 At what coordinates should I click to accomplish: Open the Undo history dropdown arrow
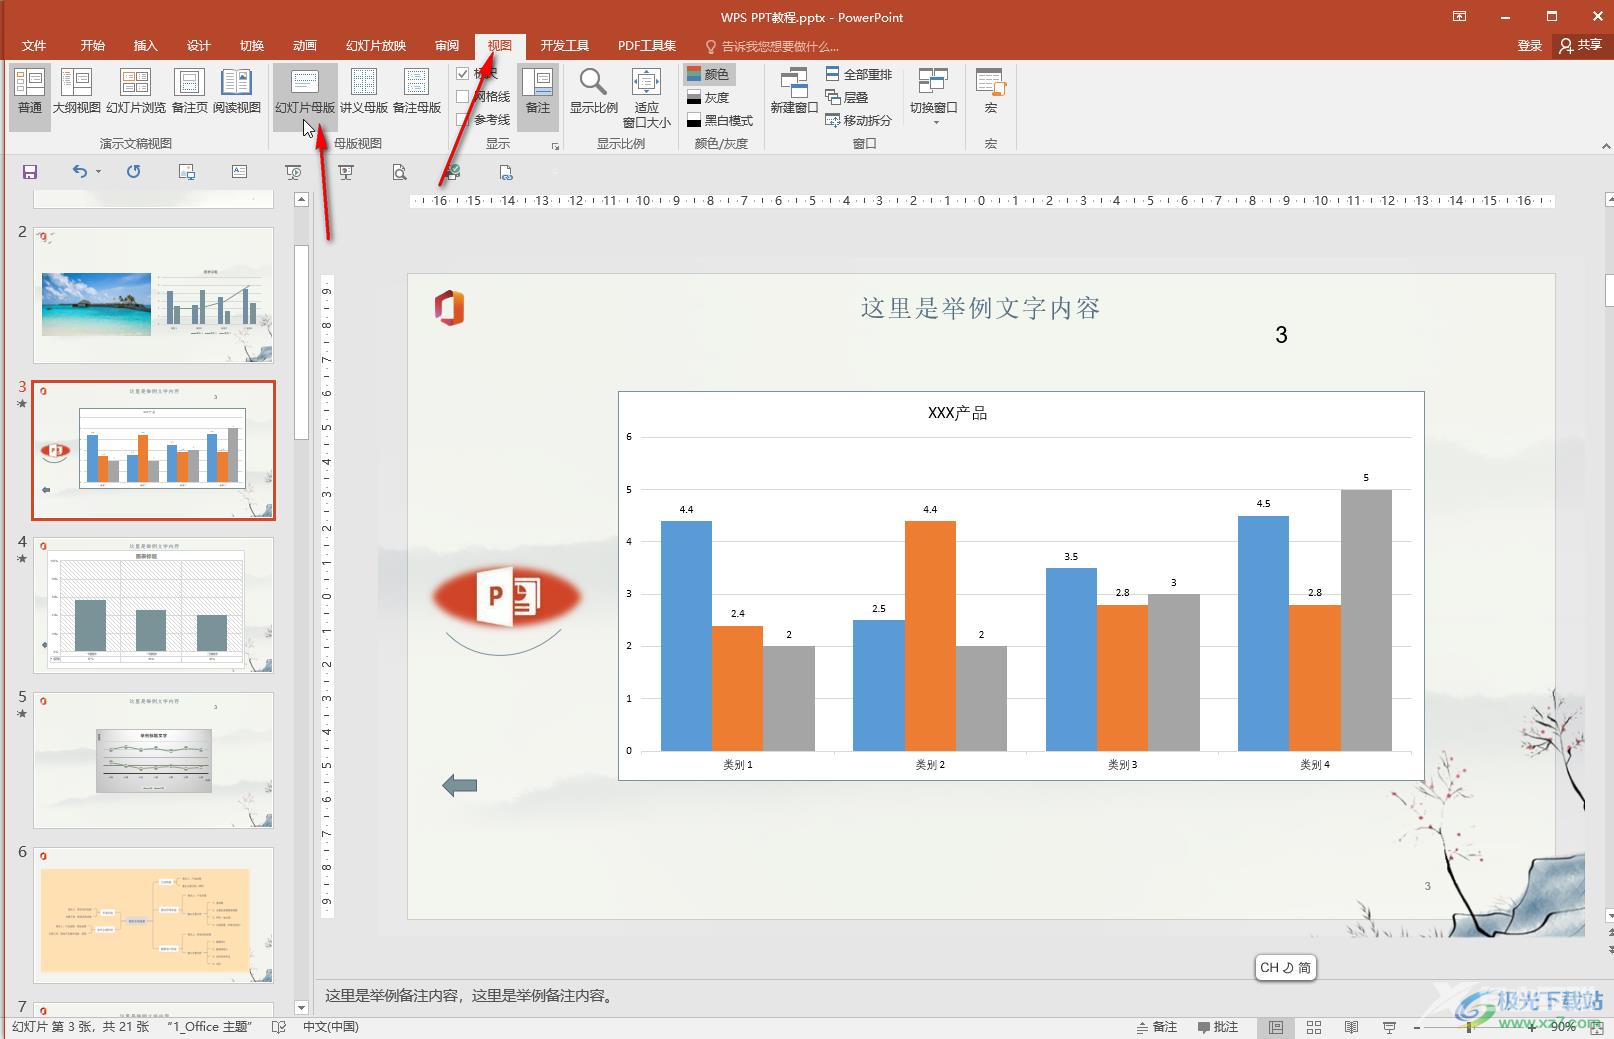point(98,172)
